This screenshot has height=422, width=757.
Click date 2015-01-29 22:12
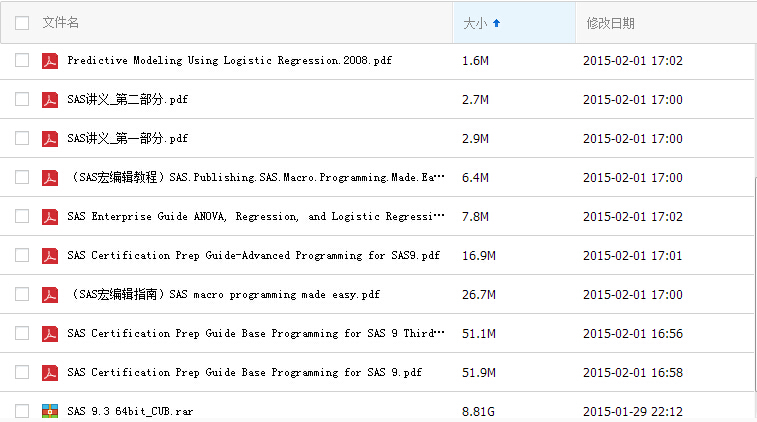coord(633,412)
